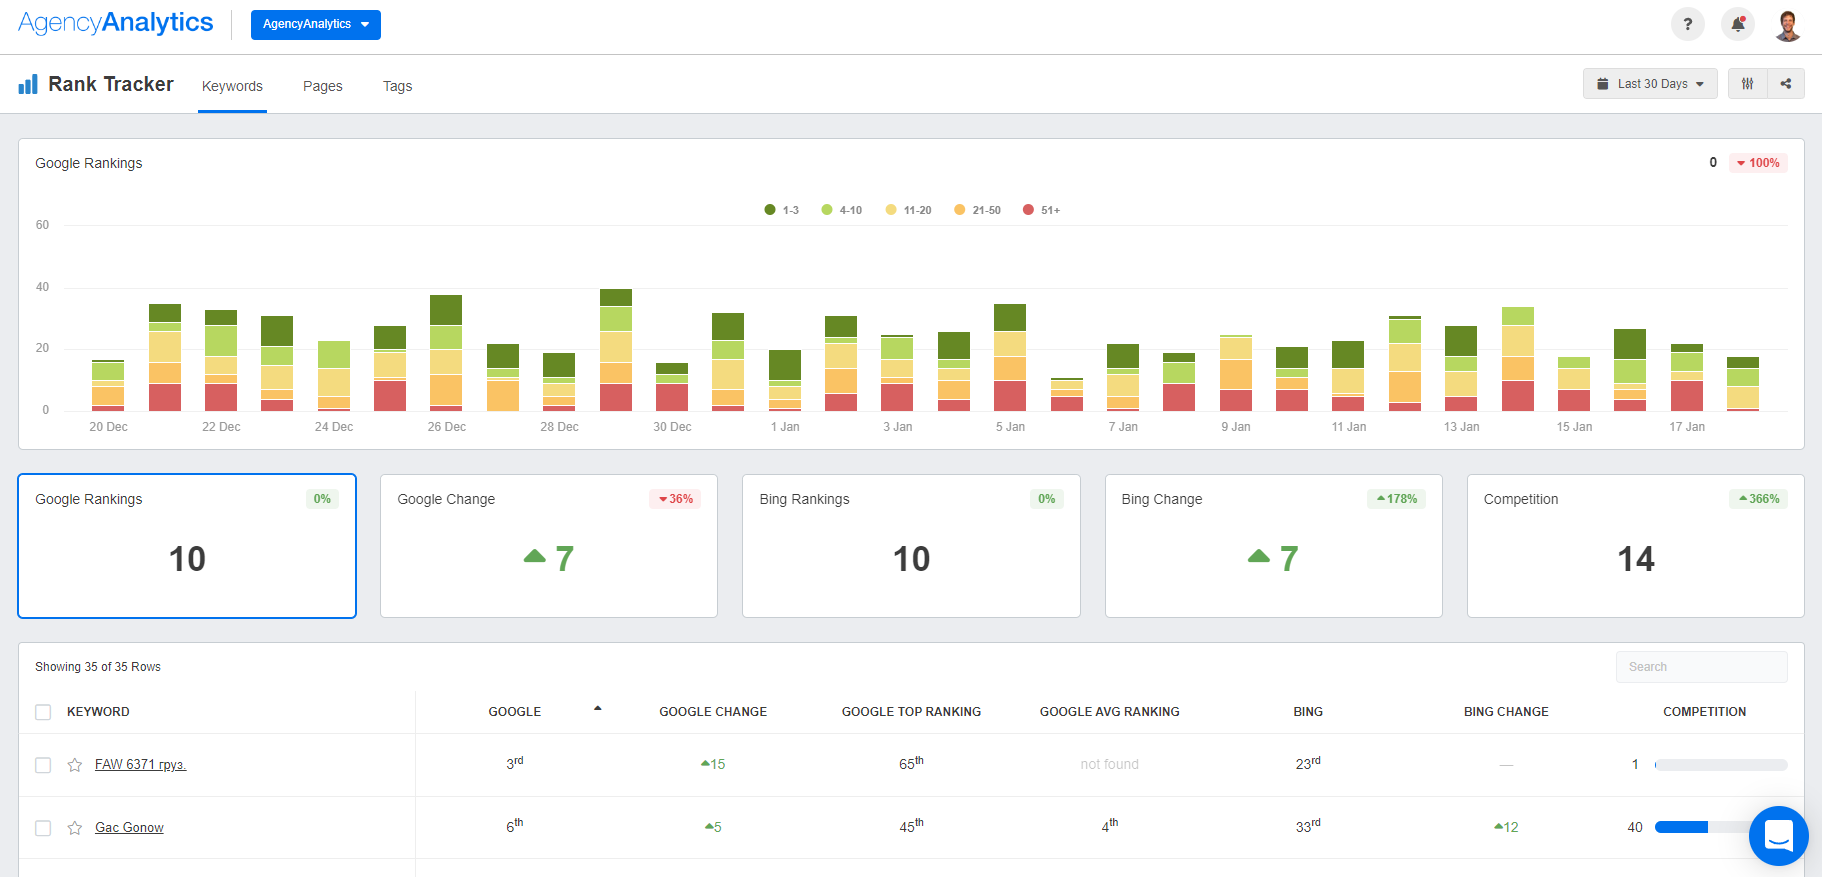1822x877 pixels.
Task: Star the FAW 6371 keyword
Action: tap(74, 765)
